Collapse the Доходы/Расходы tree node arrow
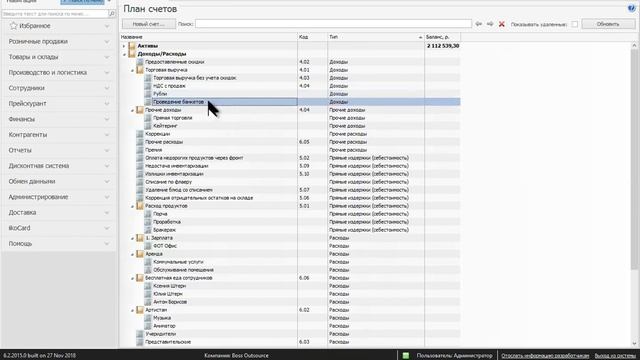Viewport: 640px width, 360px height. coord(124,54)
